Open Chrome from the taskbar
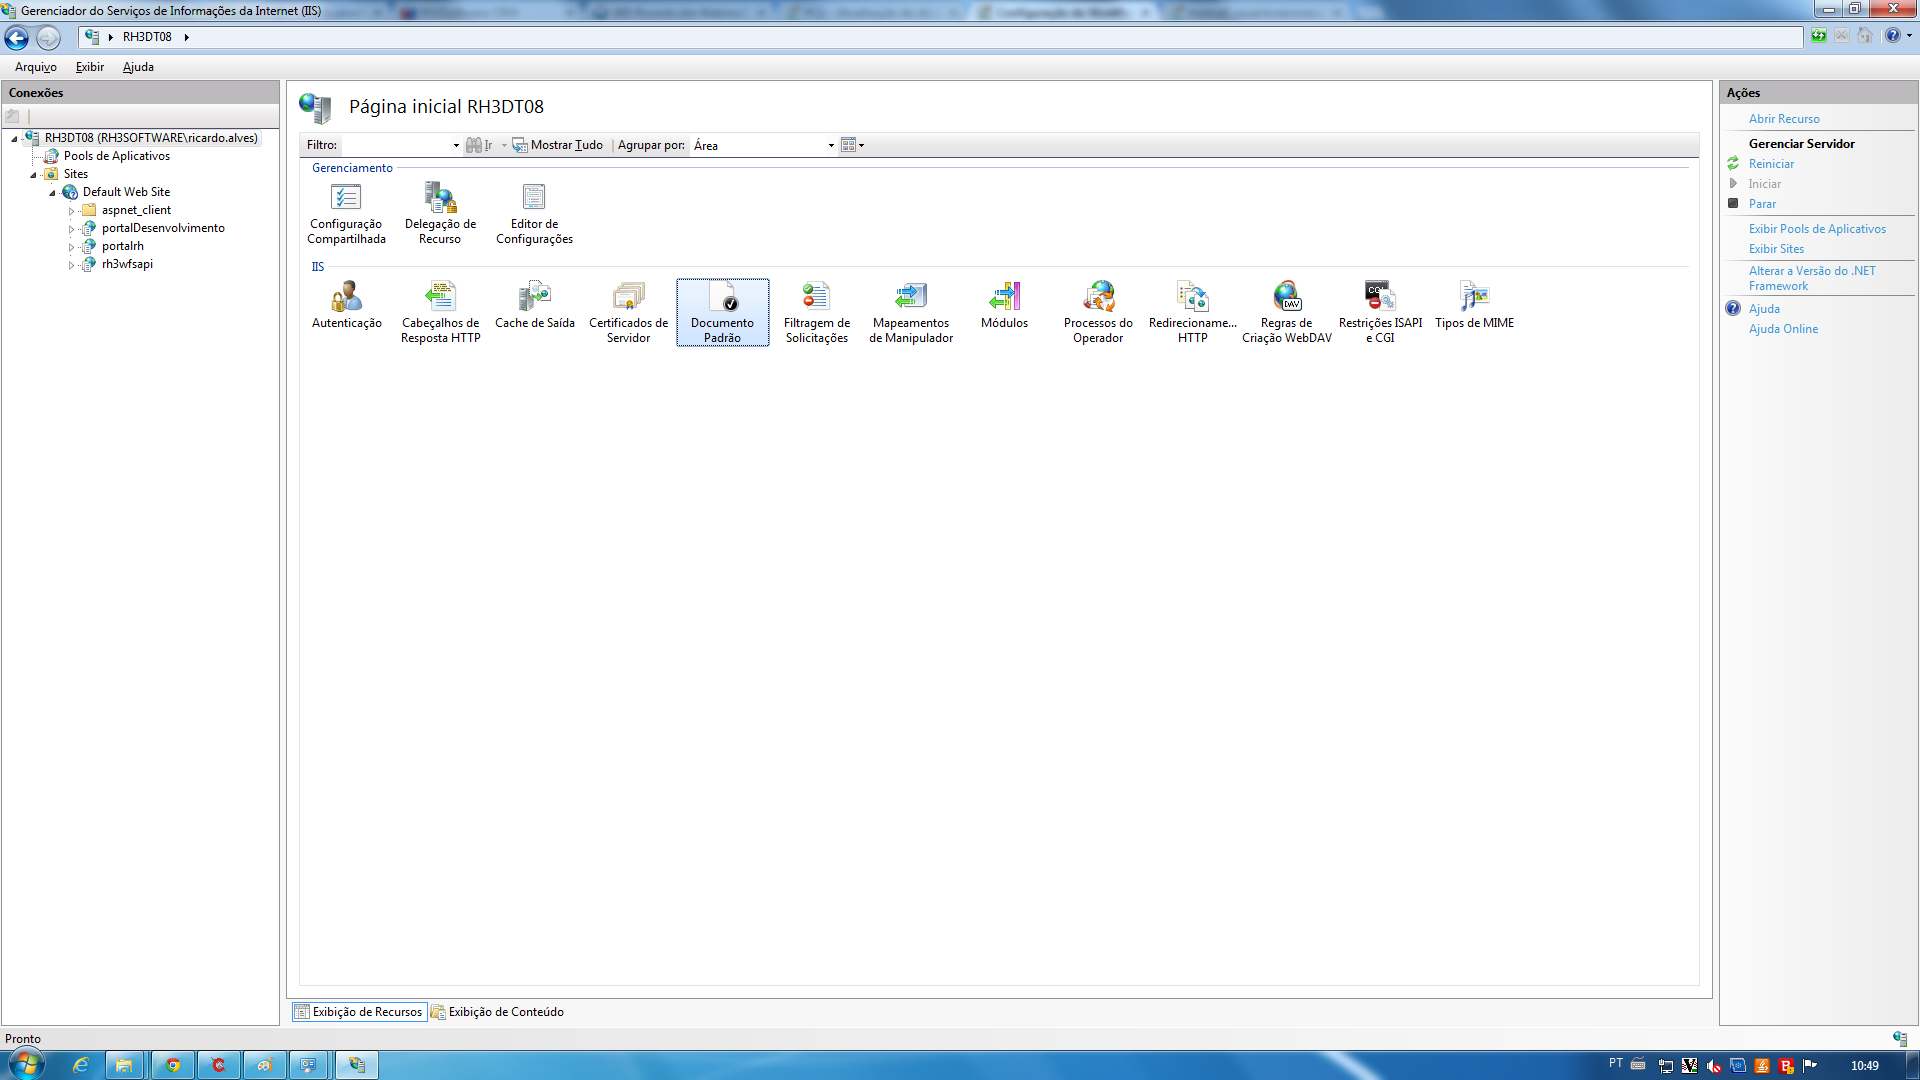This screenshot has width=1920, height=1080. pyautogui.click(x=172, y=1065)
